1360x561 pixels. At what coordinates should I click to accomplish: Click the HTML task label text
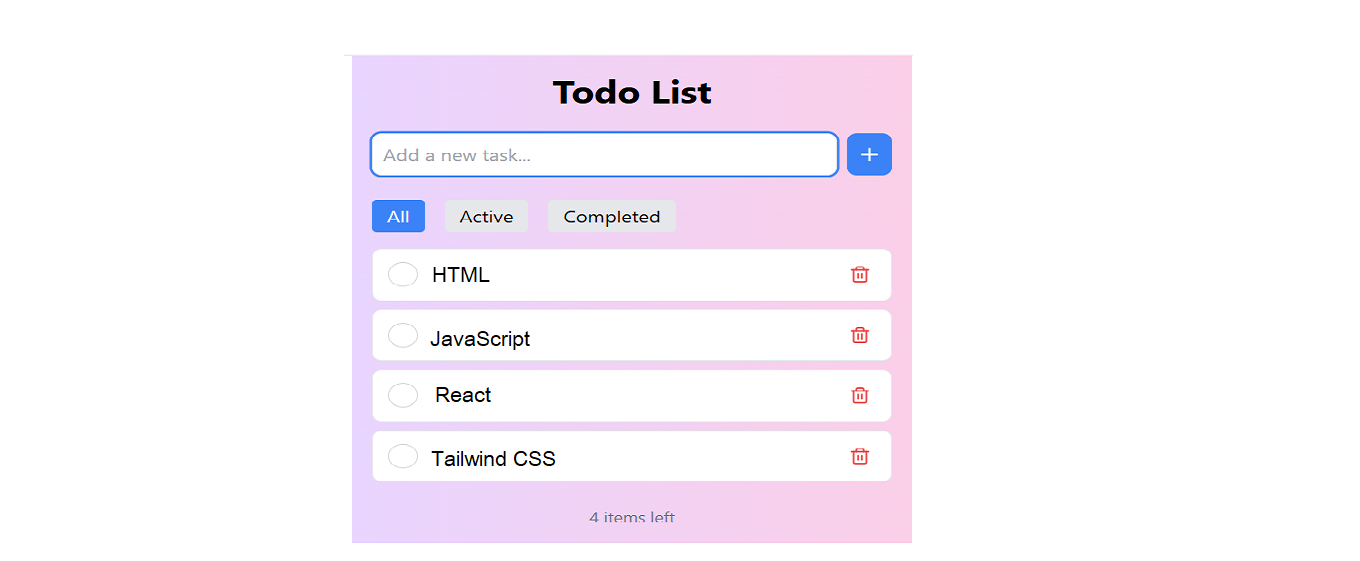[x=461, y=275]
